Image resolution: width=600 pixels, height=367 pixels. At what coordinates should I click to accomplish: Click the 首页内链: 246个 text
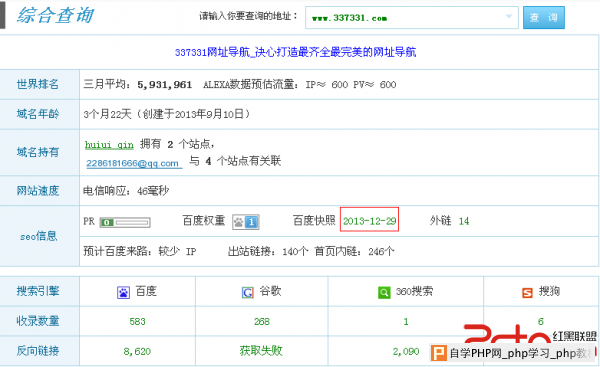coord(354,251)
